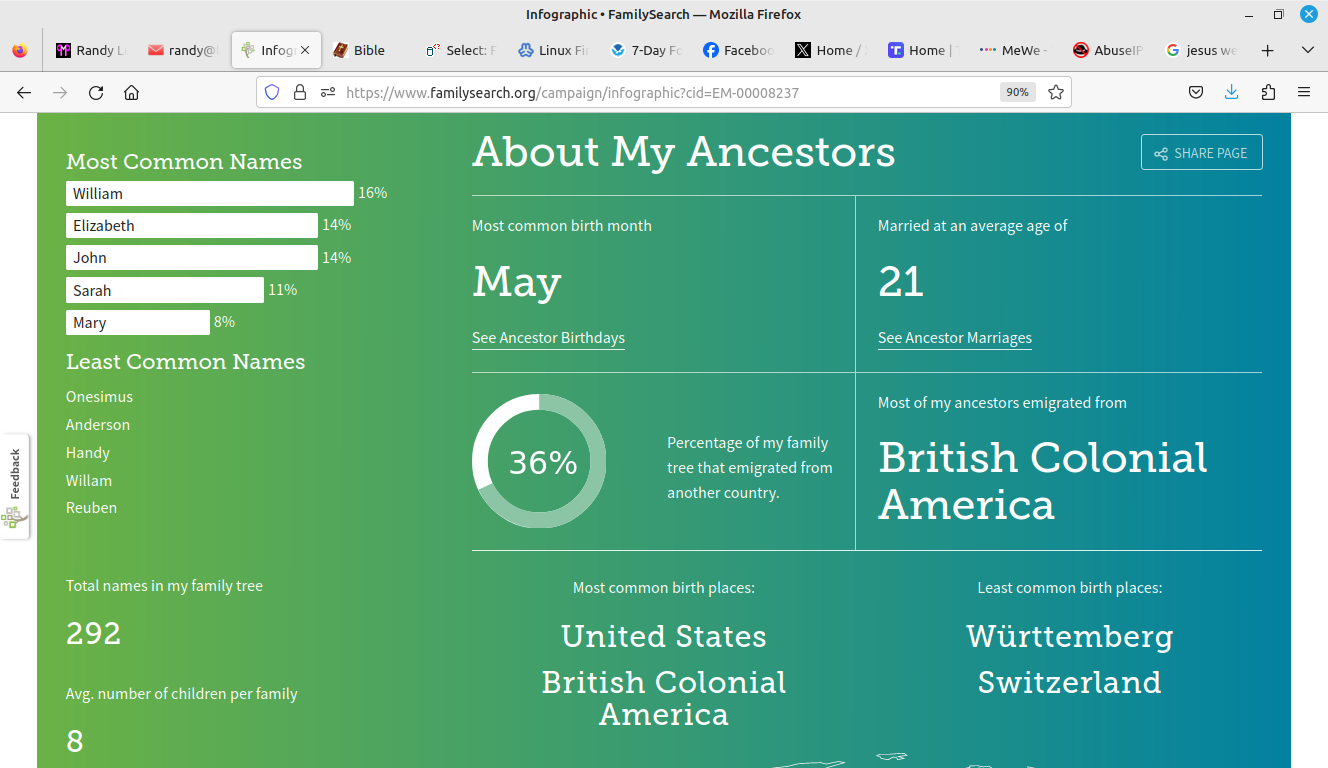Open the Downloads panel icon

[1231, 93]
